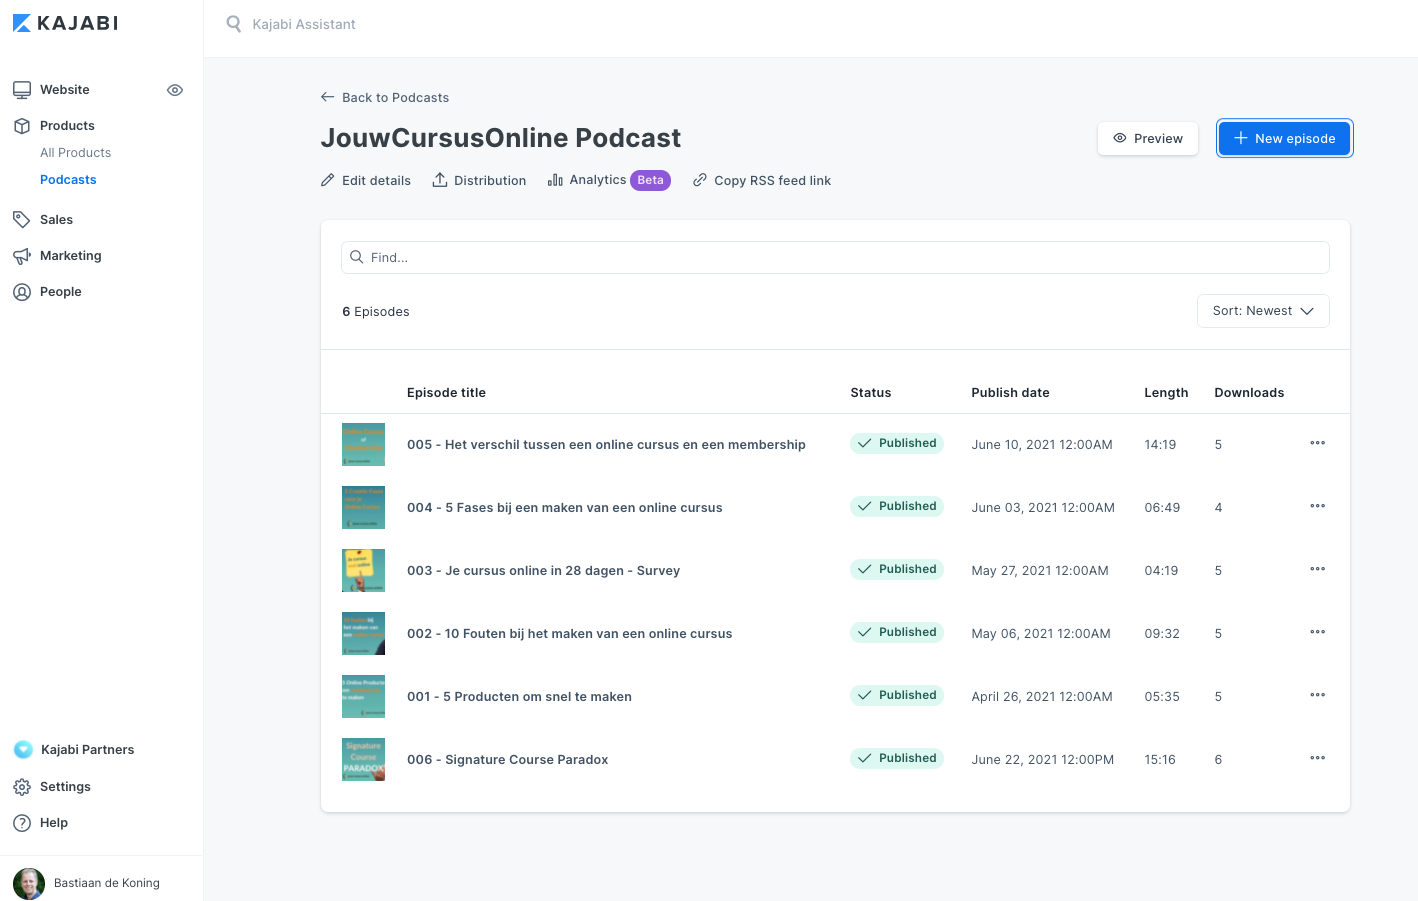Open episode "002 - 10 Fouten bij het maken van een online cursus"
The width and height of the screenshot is (1418, 901).
[570, 633]
